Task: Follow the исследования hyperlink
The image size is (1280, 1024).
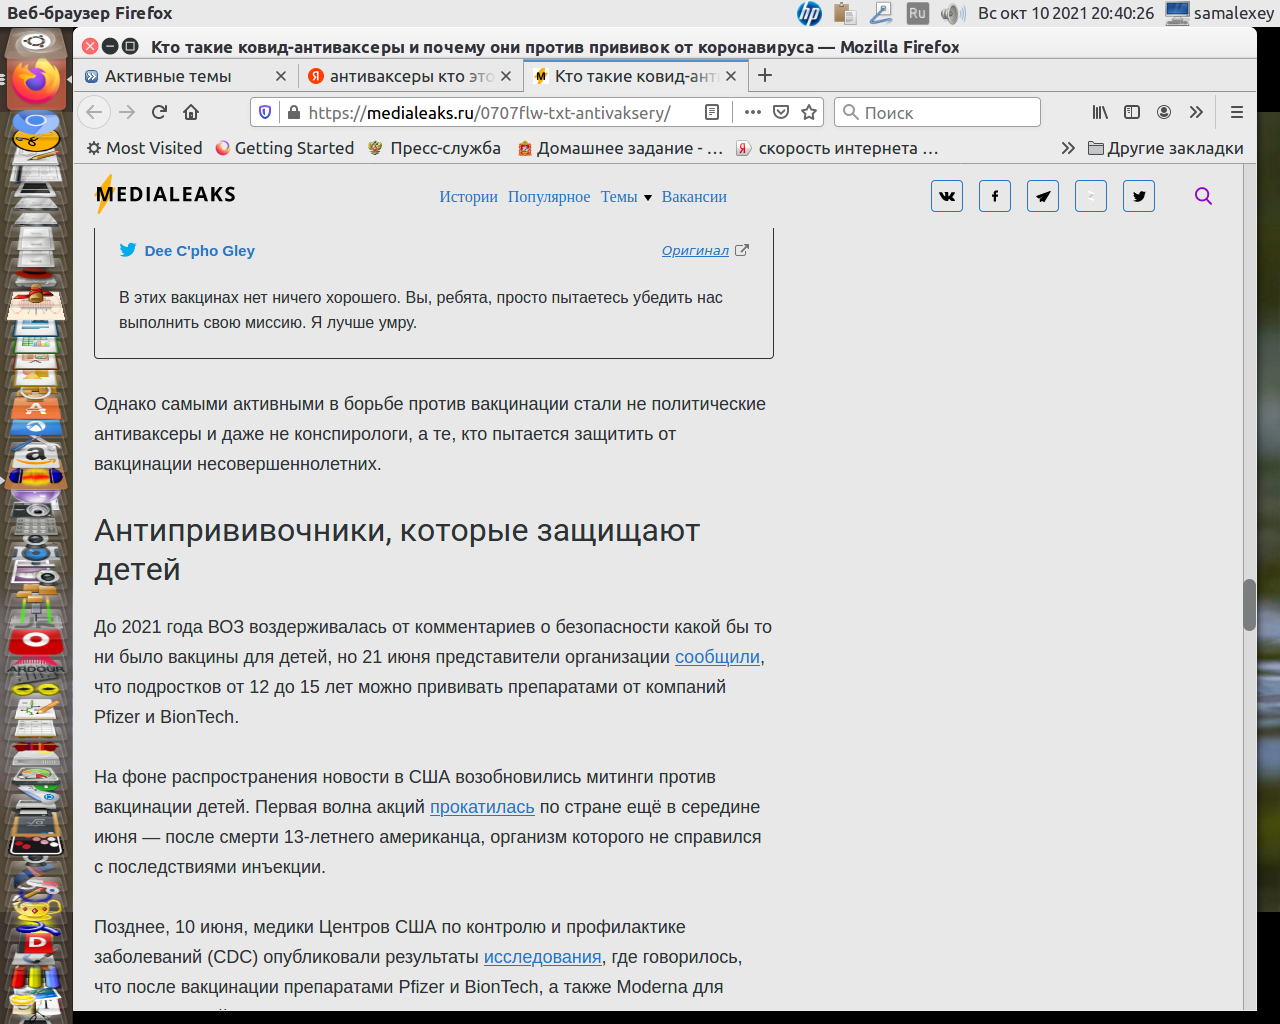Action: (x=543, y=957)
